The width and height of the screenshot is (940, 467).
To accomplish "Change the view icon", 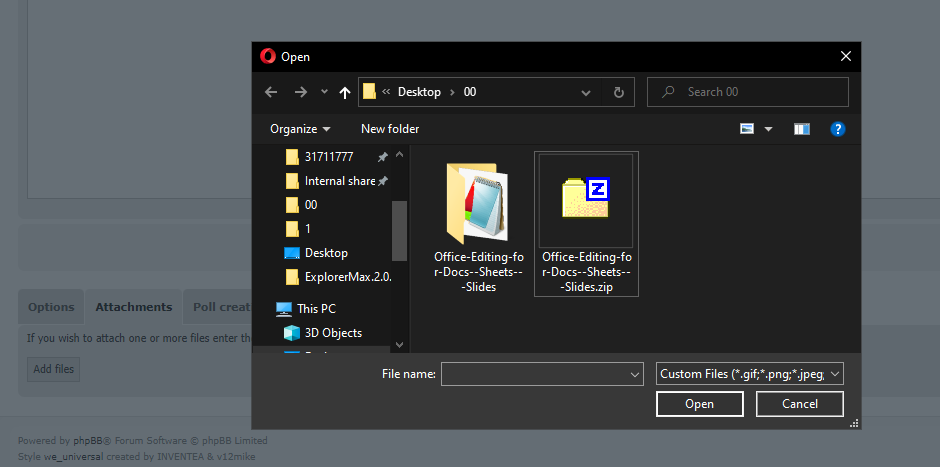I will click(747, 129).
